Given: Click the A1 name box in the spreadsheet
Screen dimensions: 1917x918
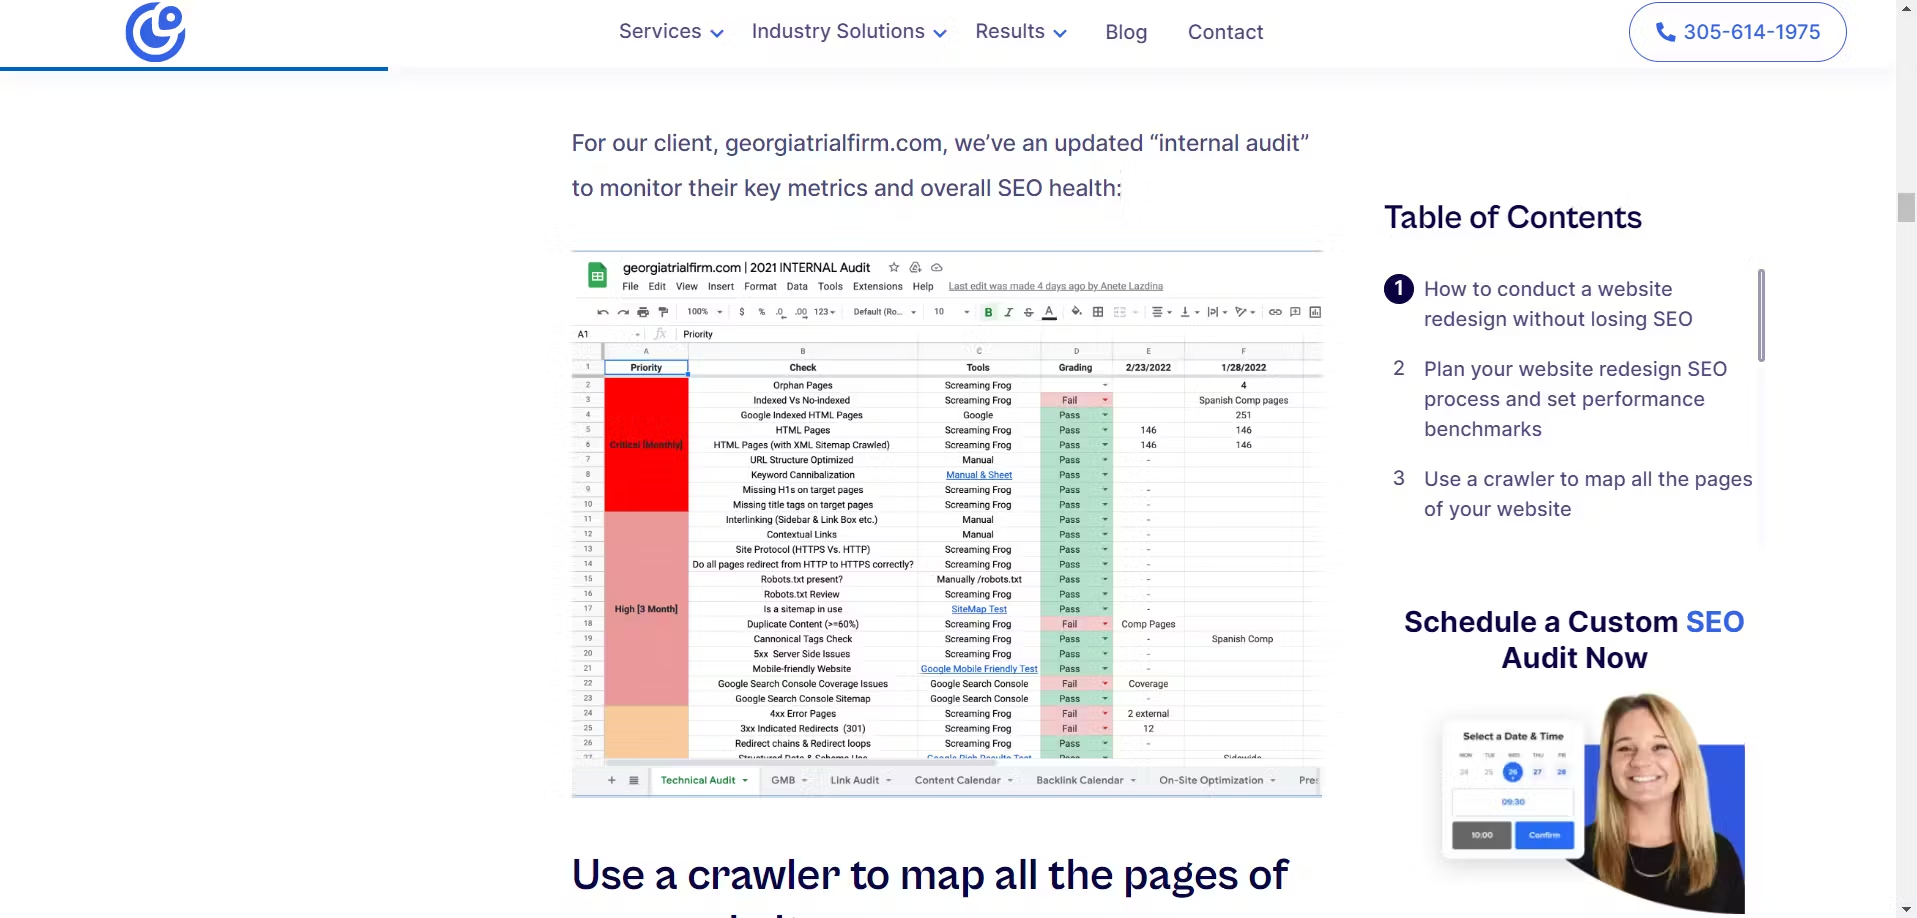Looking at the screenshot, I should coord(607,334).
